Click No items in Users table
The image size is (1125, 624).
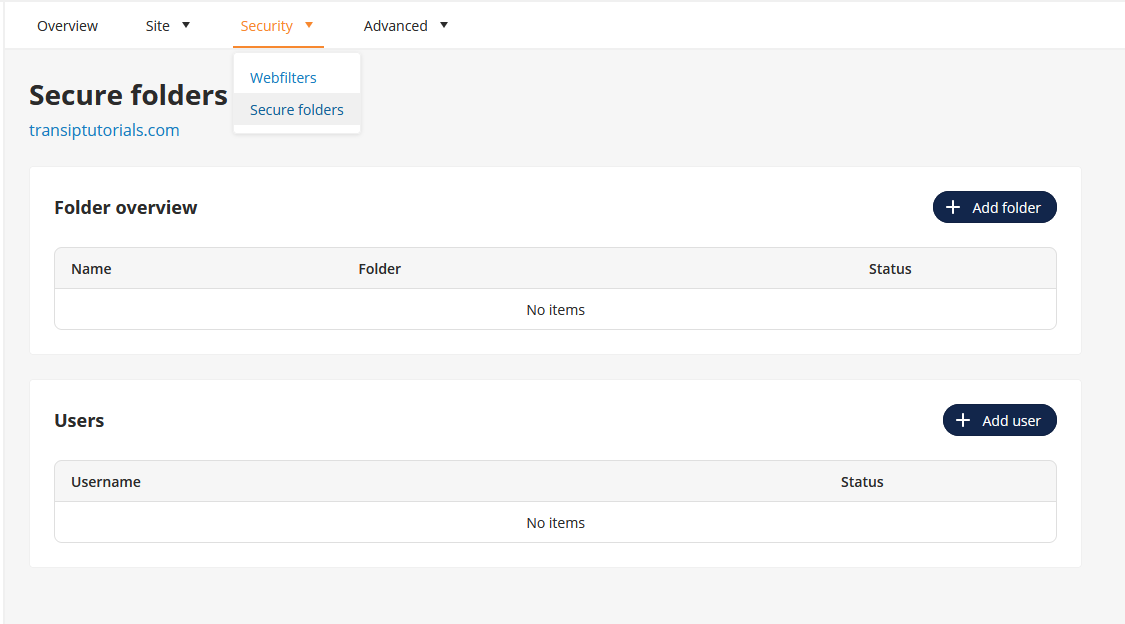click(555, 523)
